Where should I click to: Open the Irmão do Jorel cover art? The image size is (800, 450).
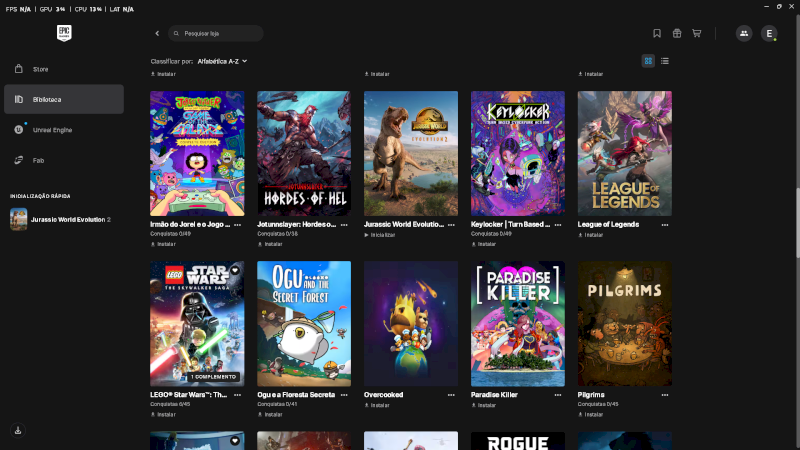[197, 153]
